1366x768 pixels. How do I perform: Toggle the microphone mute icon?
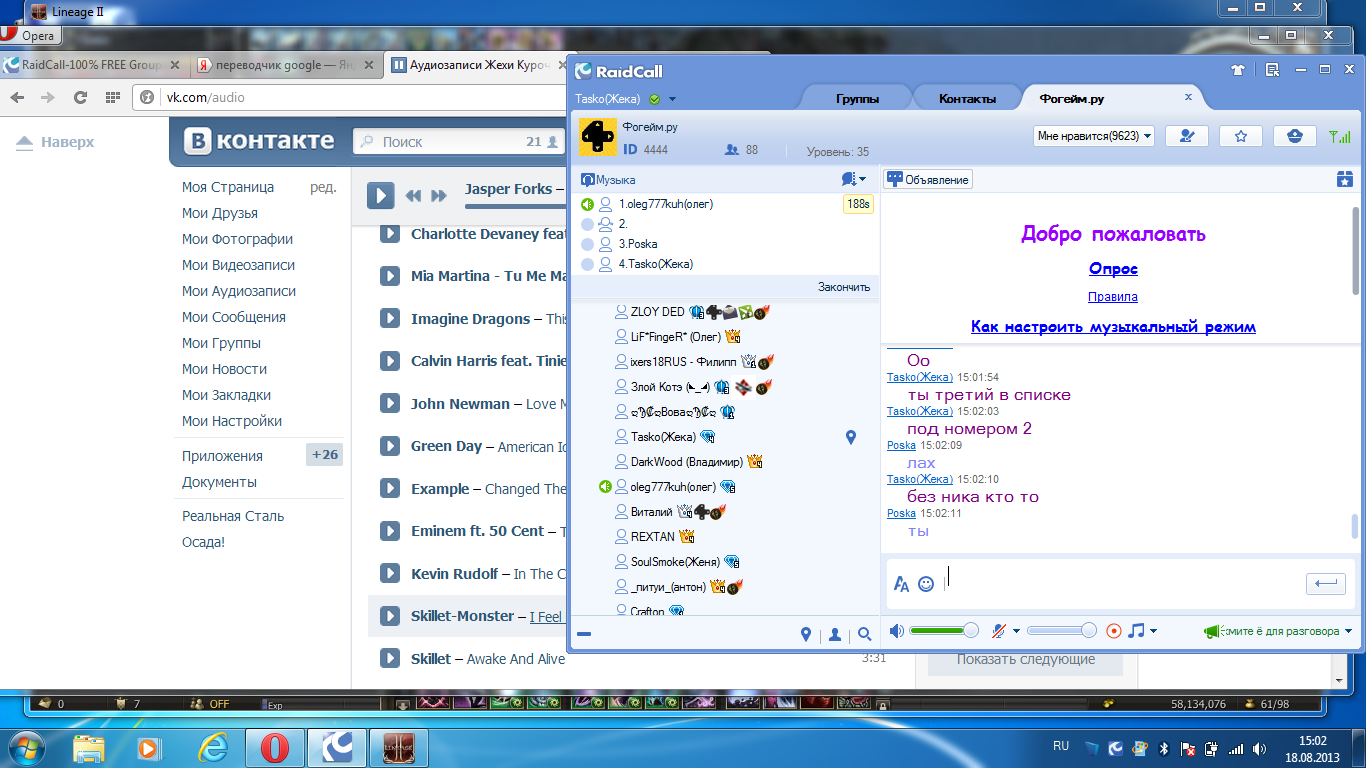998,631
